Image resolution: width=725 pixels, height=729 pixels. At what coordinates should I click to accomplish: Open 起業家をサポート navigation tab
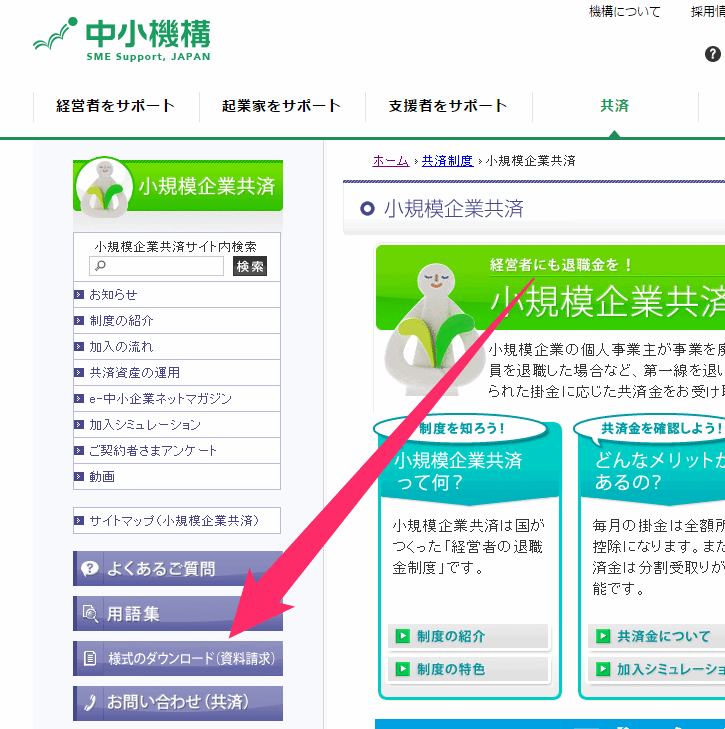[x=281, y=106]
